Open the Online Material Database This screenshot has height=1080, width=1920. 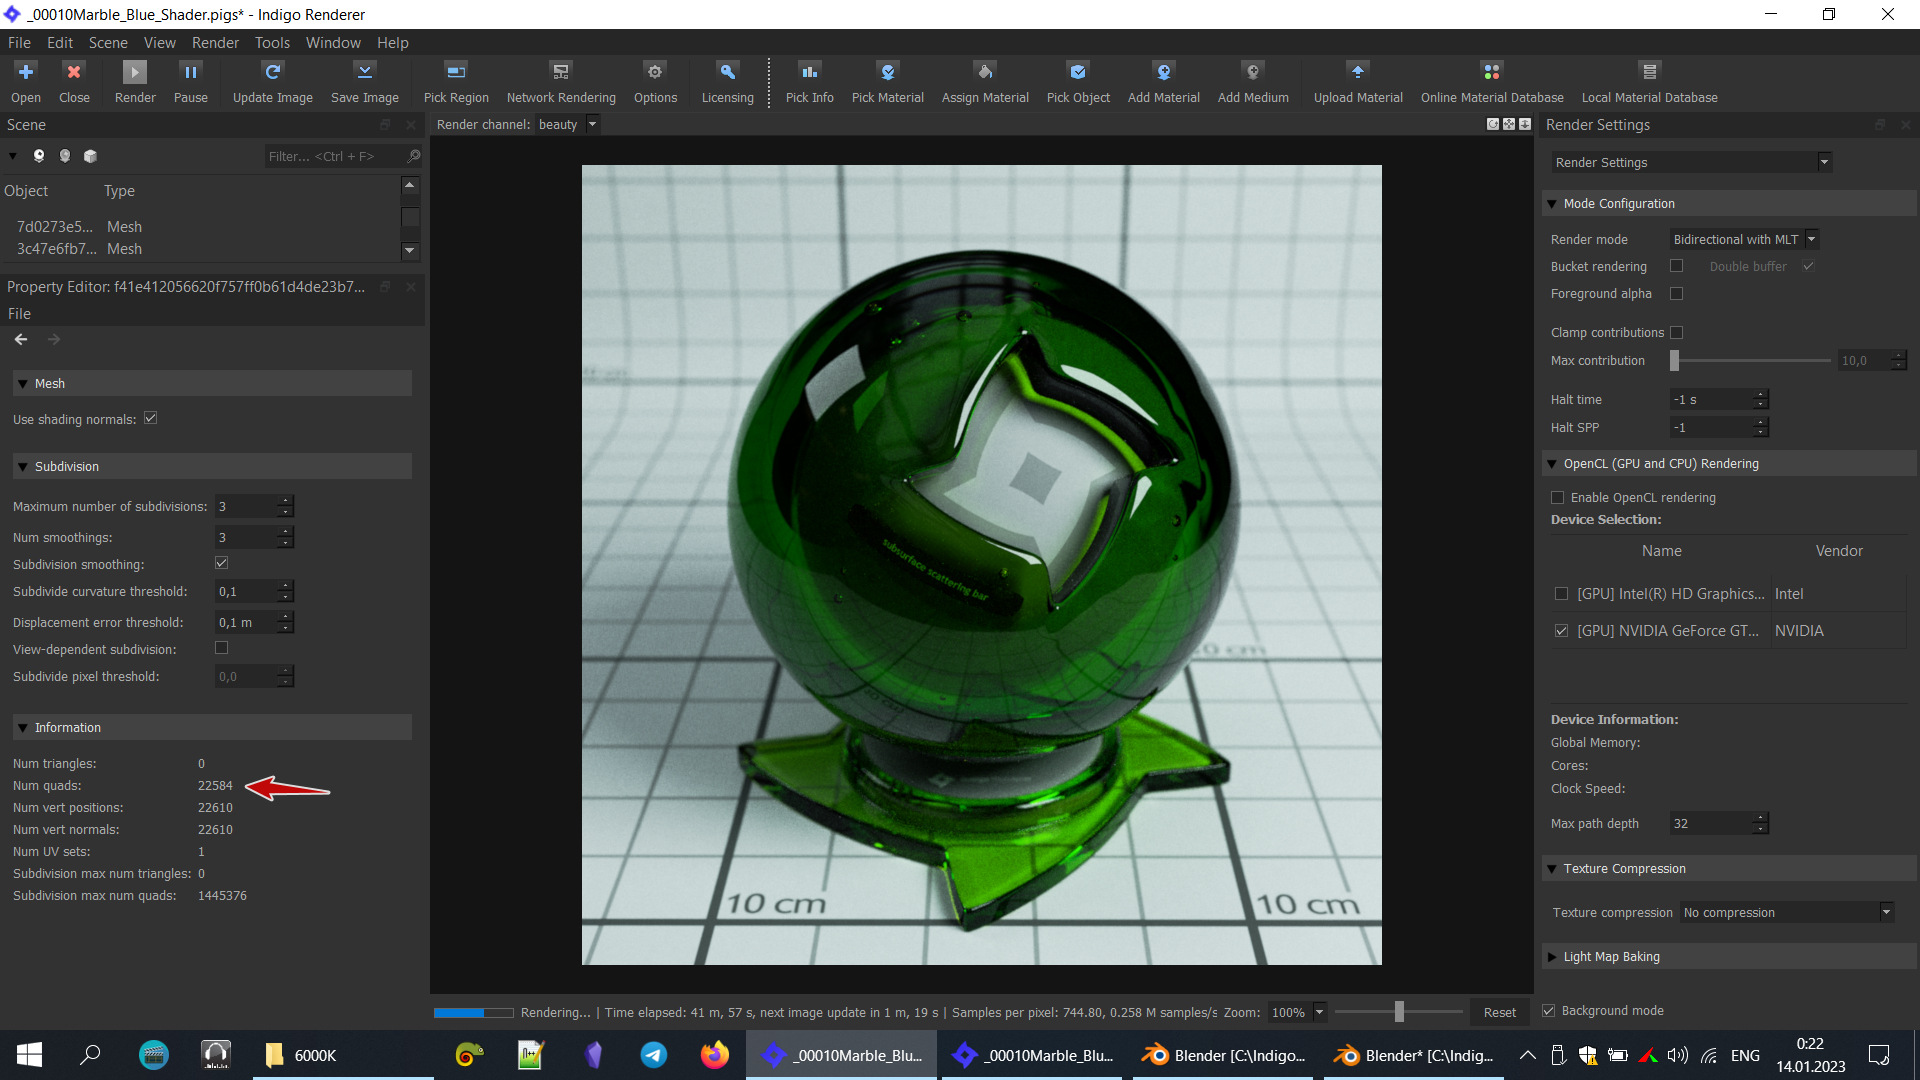point(1491,81)
